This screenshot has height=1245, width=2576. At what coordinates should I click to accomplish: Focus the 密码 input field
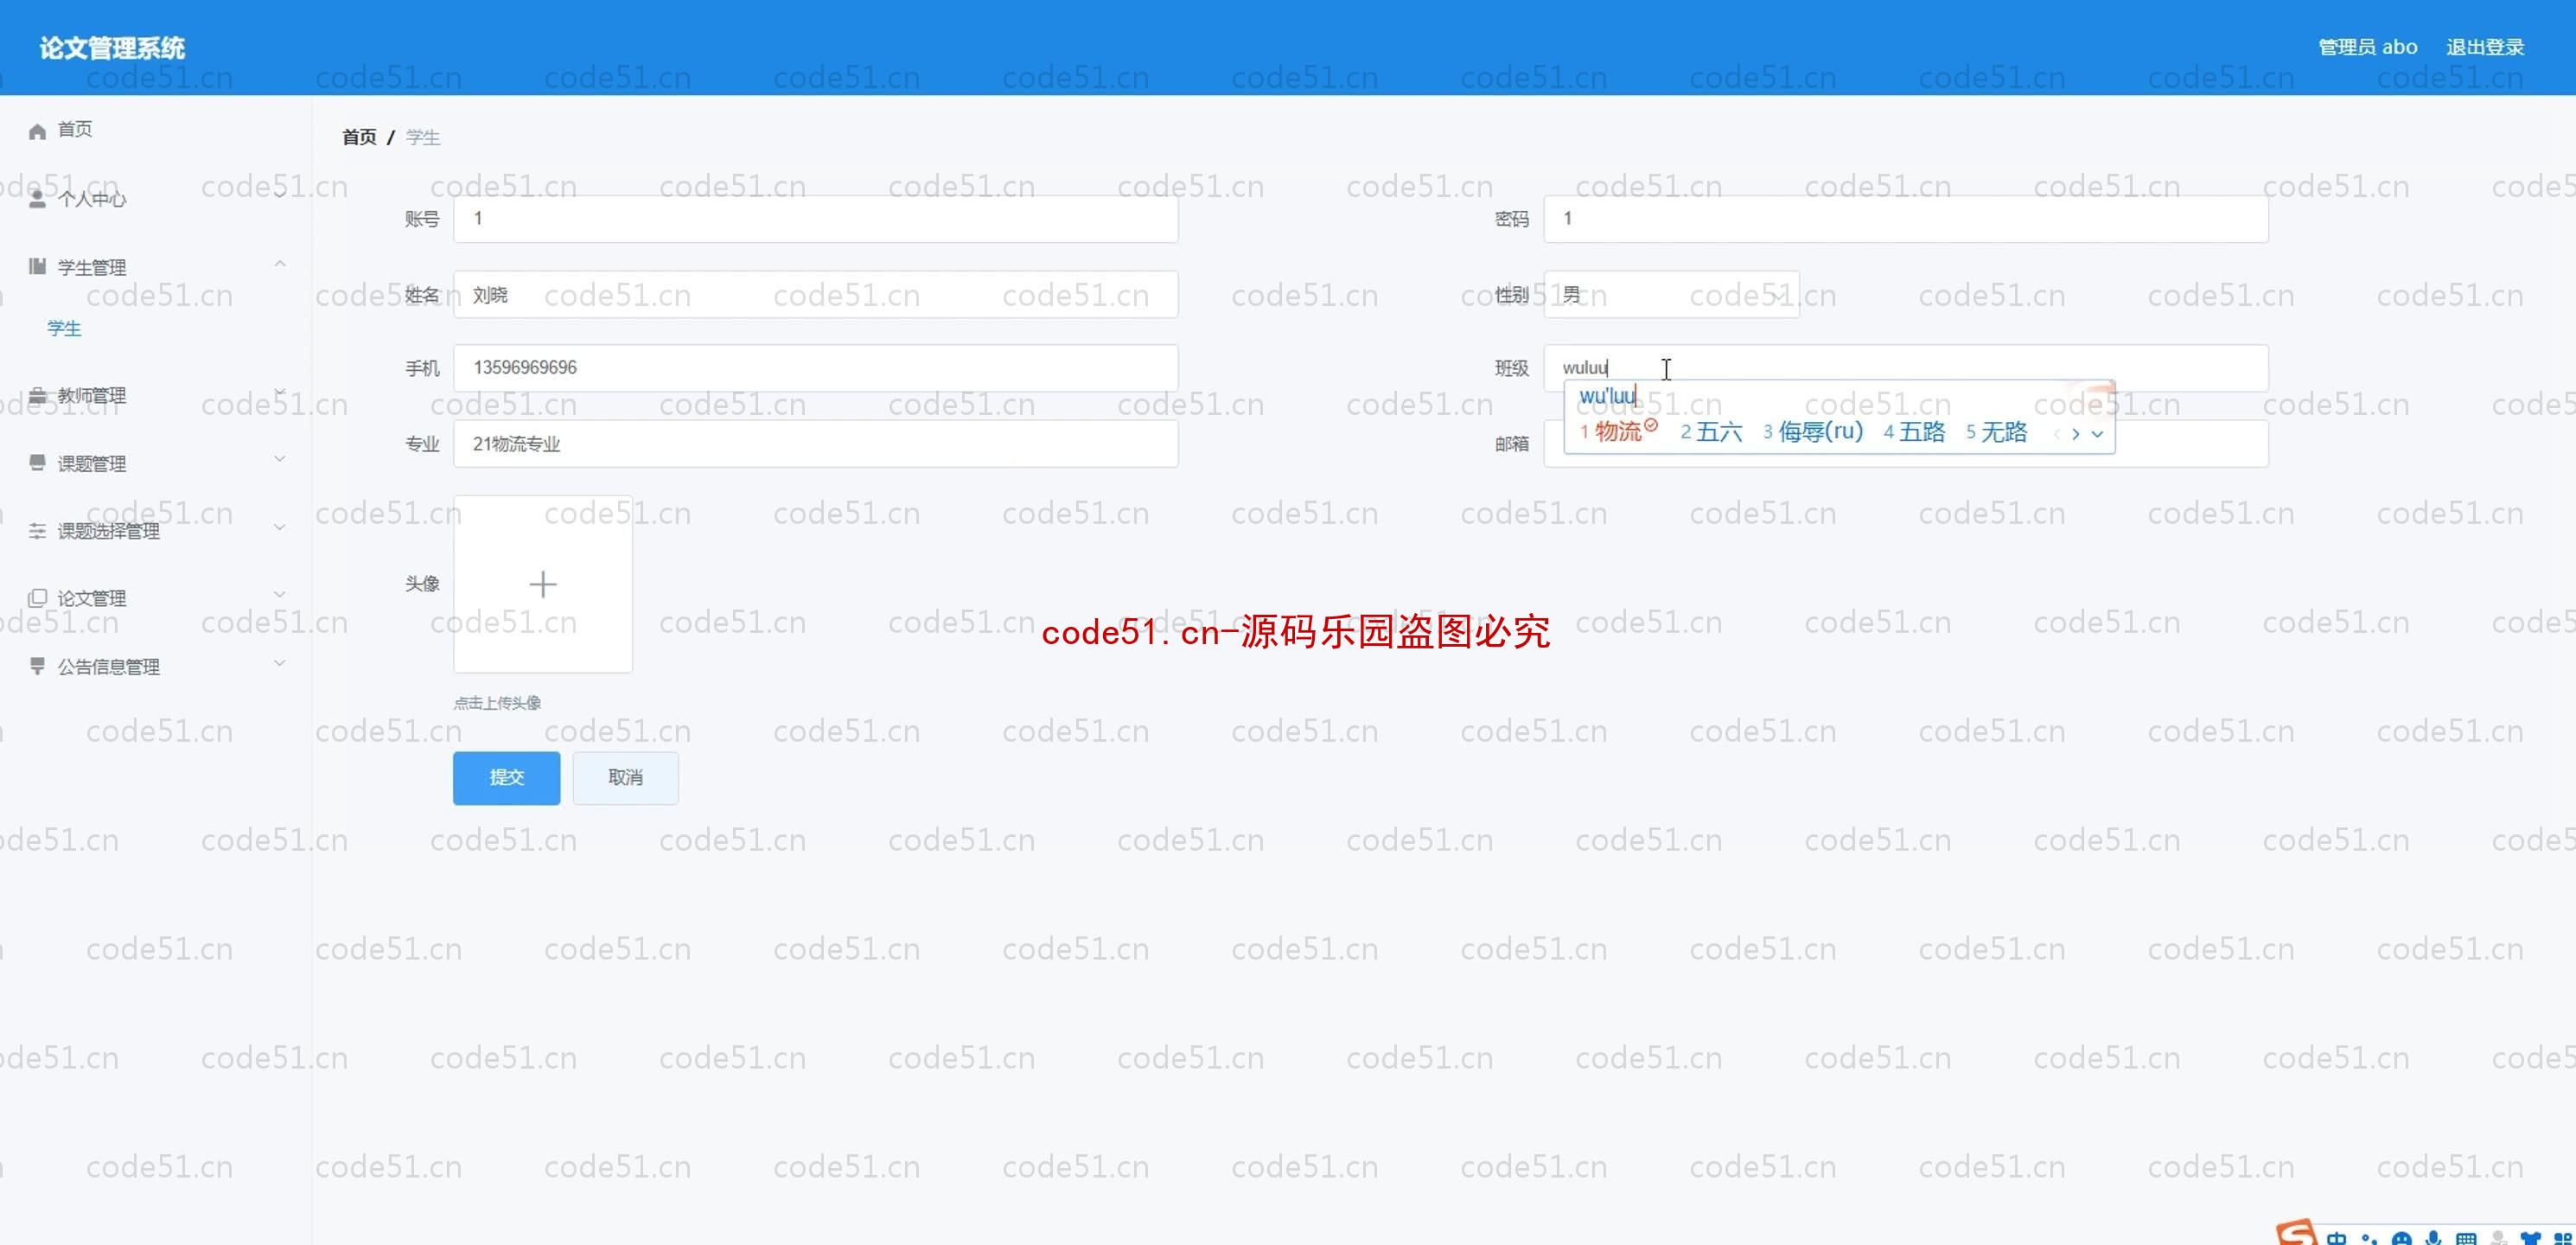click(1905, 219)
